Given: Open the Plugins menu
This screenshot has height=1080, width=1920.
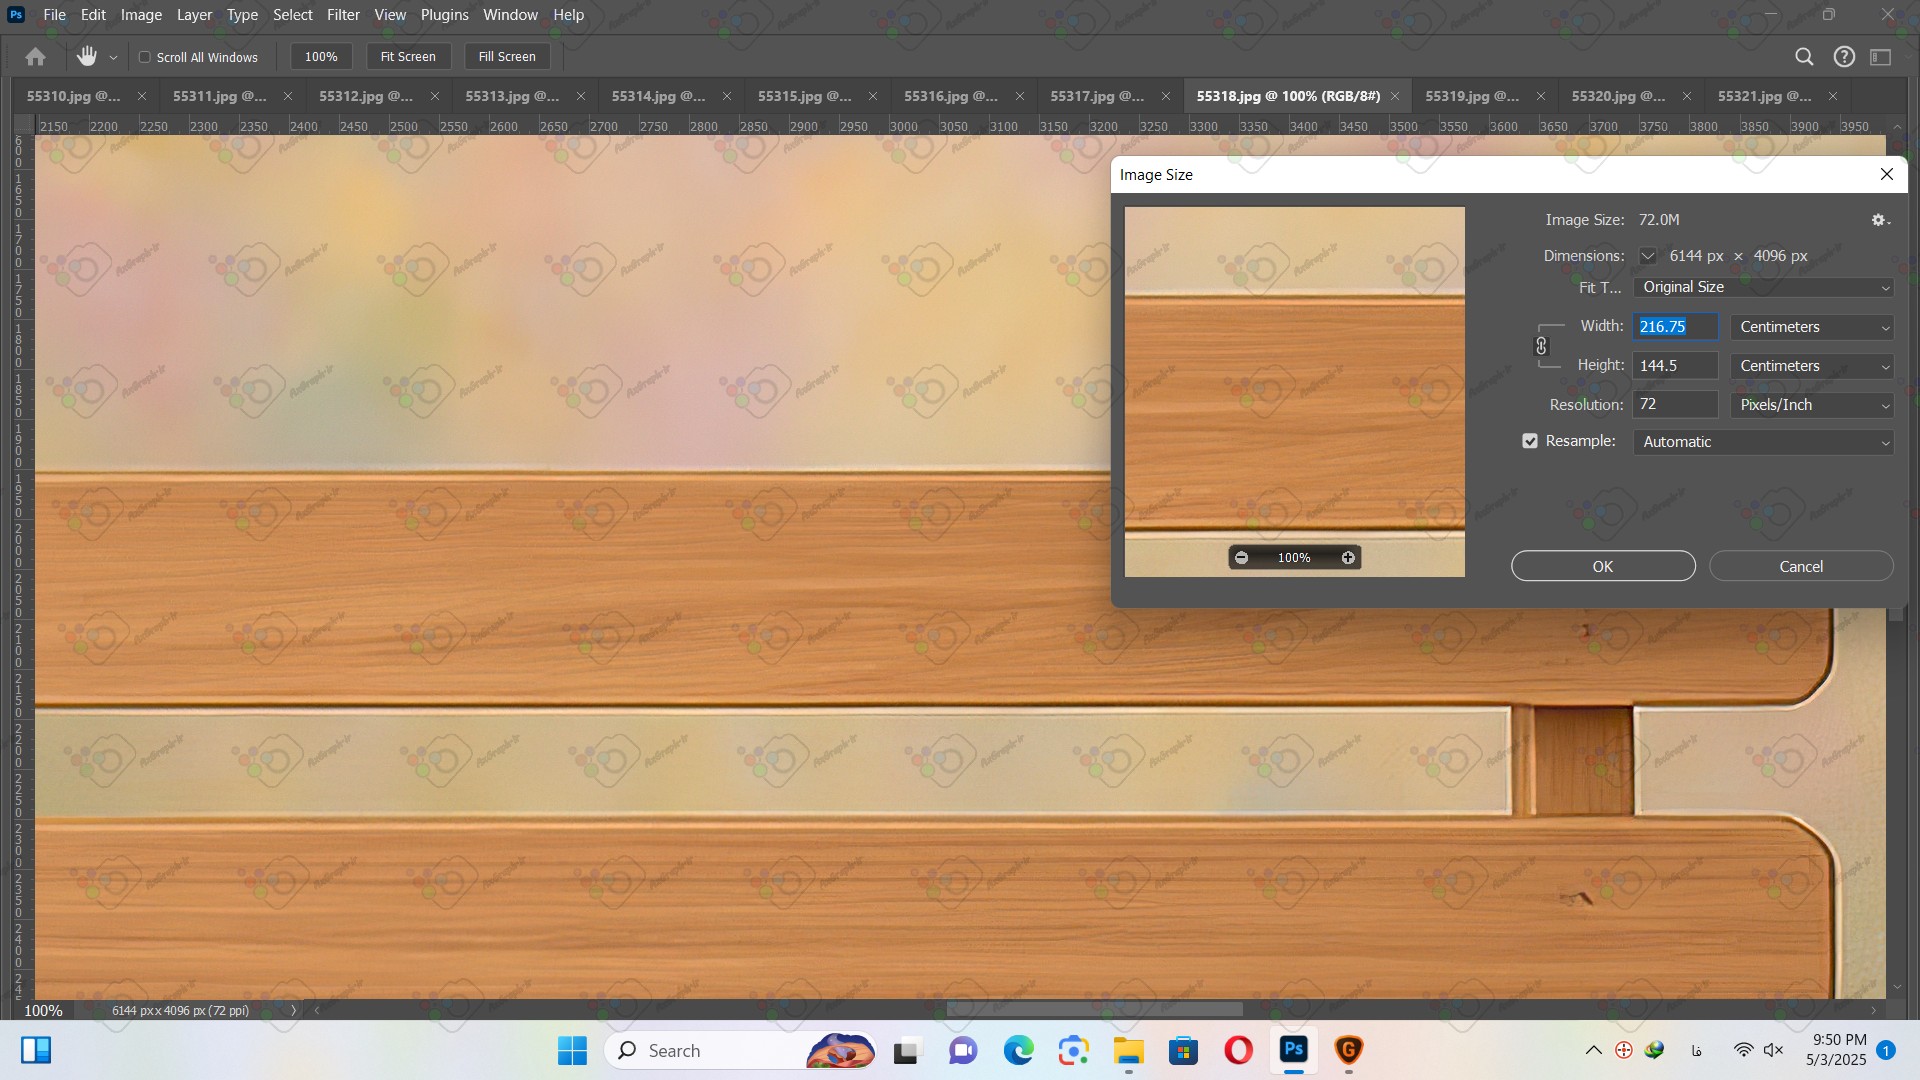Looking at the screenshot, I should click(444, 15).
